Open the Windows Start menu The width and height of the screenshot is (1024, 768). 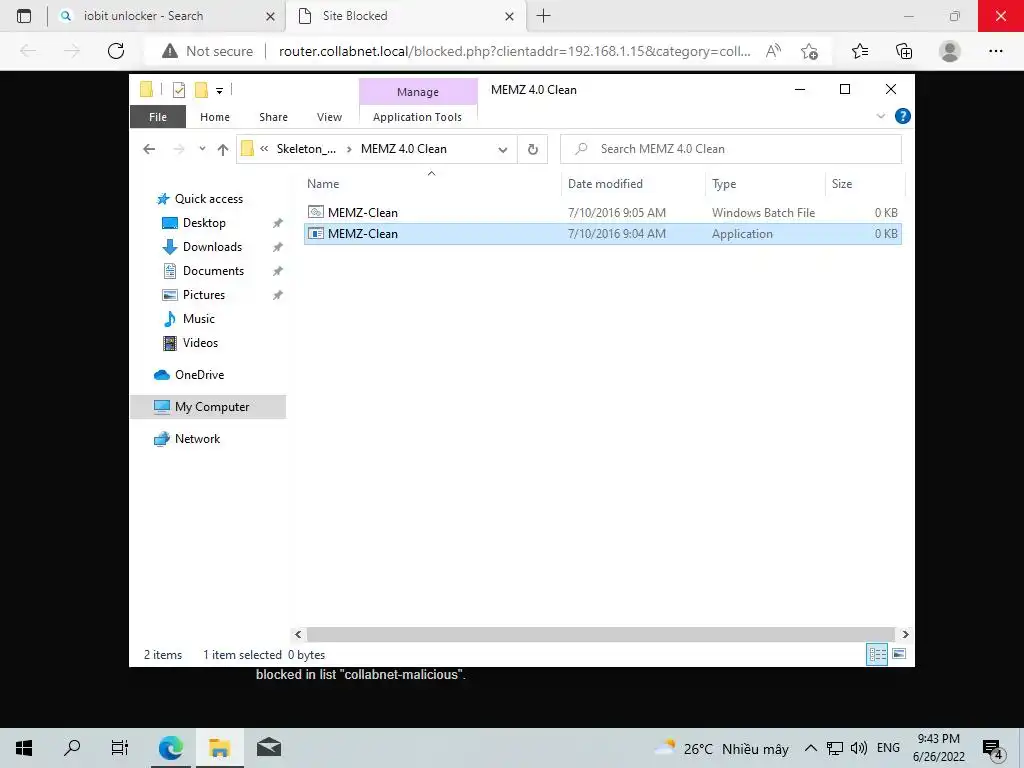point(24,748)
